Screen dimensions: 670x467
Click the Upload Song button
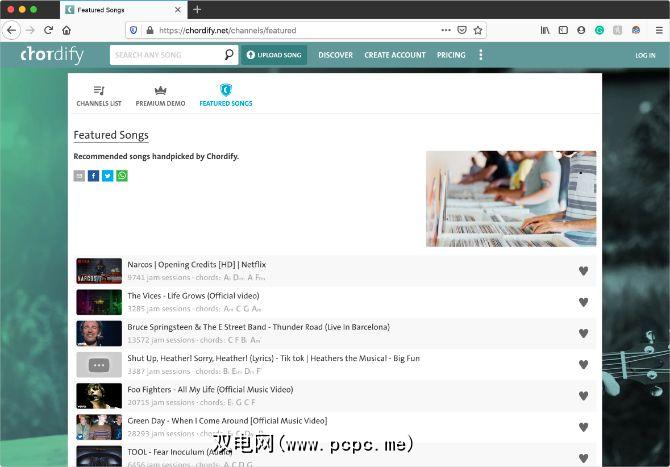[x=274, y=55]
